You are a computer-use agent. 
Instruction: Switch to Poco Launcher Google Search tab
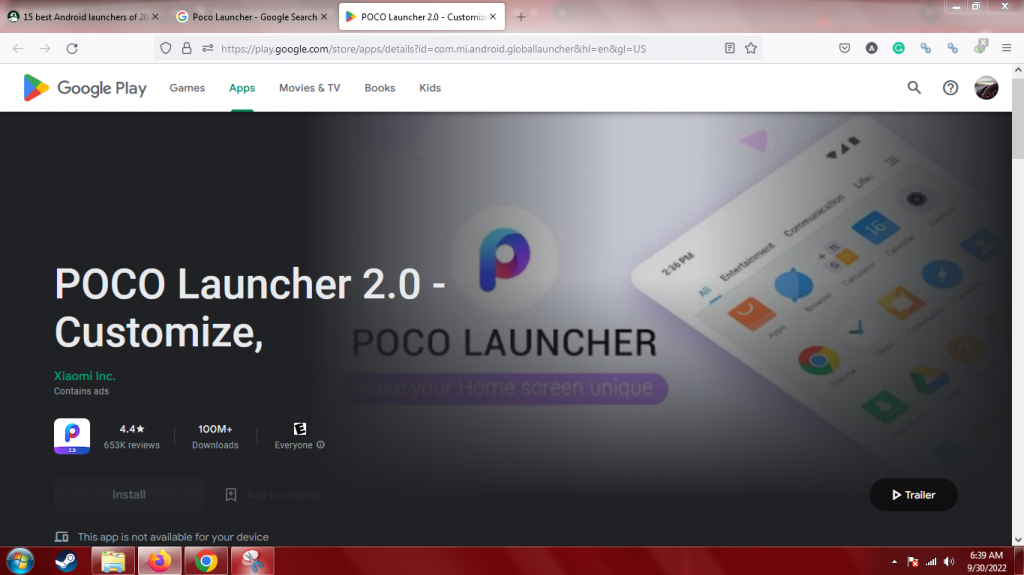pos(251,17)
